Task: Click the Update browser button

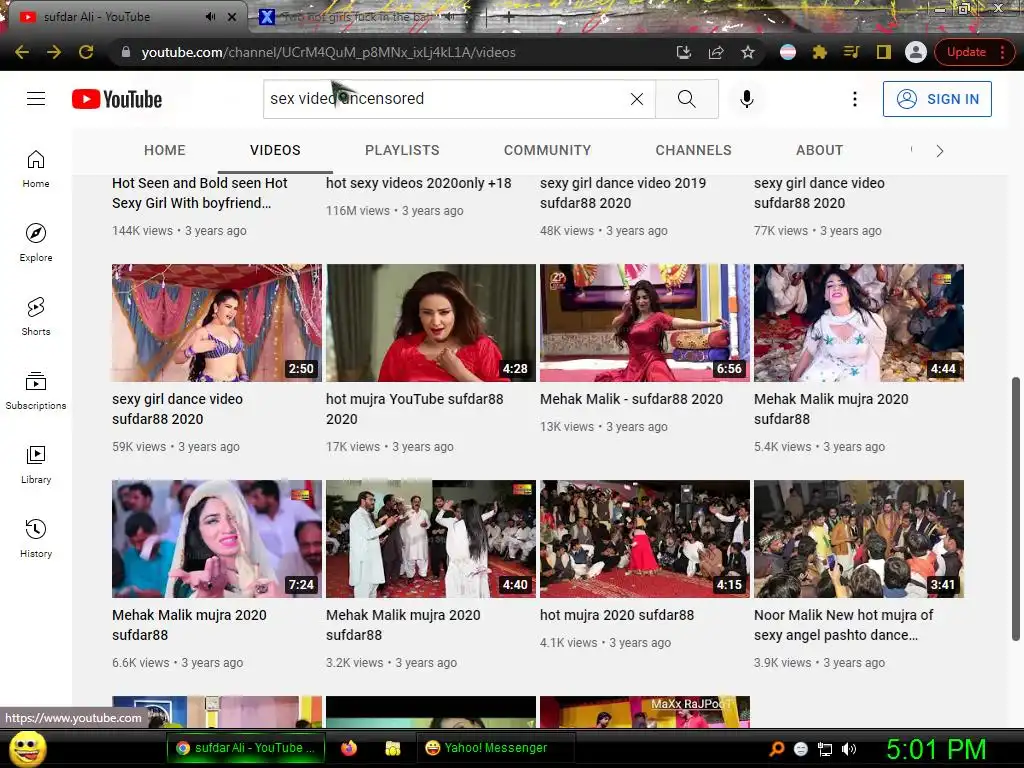Action: pyautogui.click(x=966, y=52)
